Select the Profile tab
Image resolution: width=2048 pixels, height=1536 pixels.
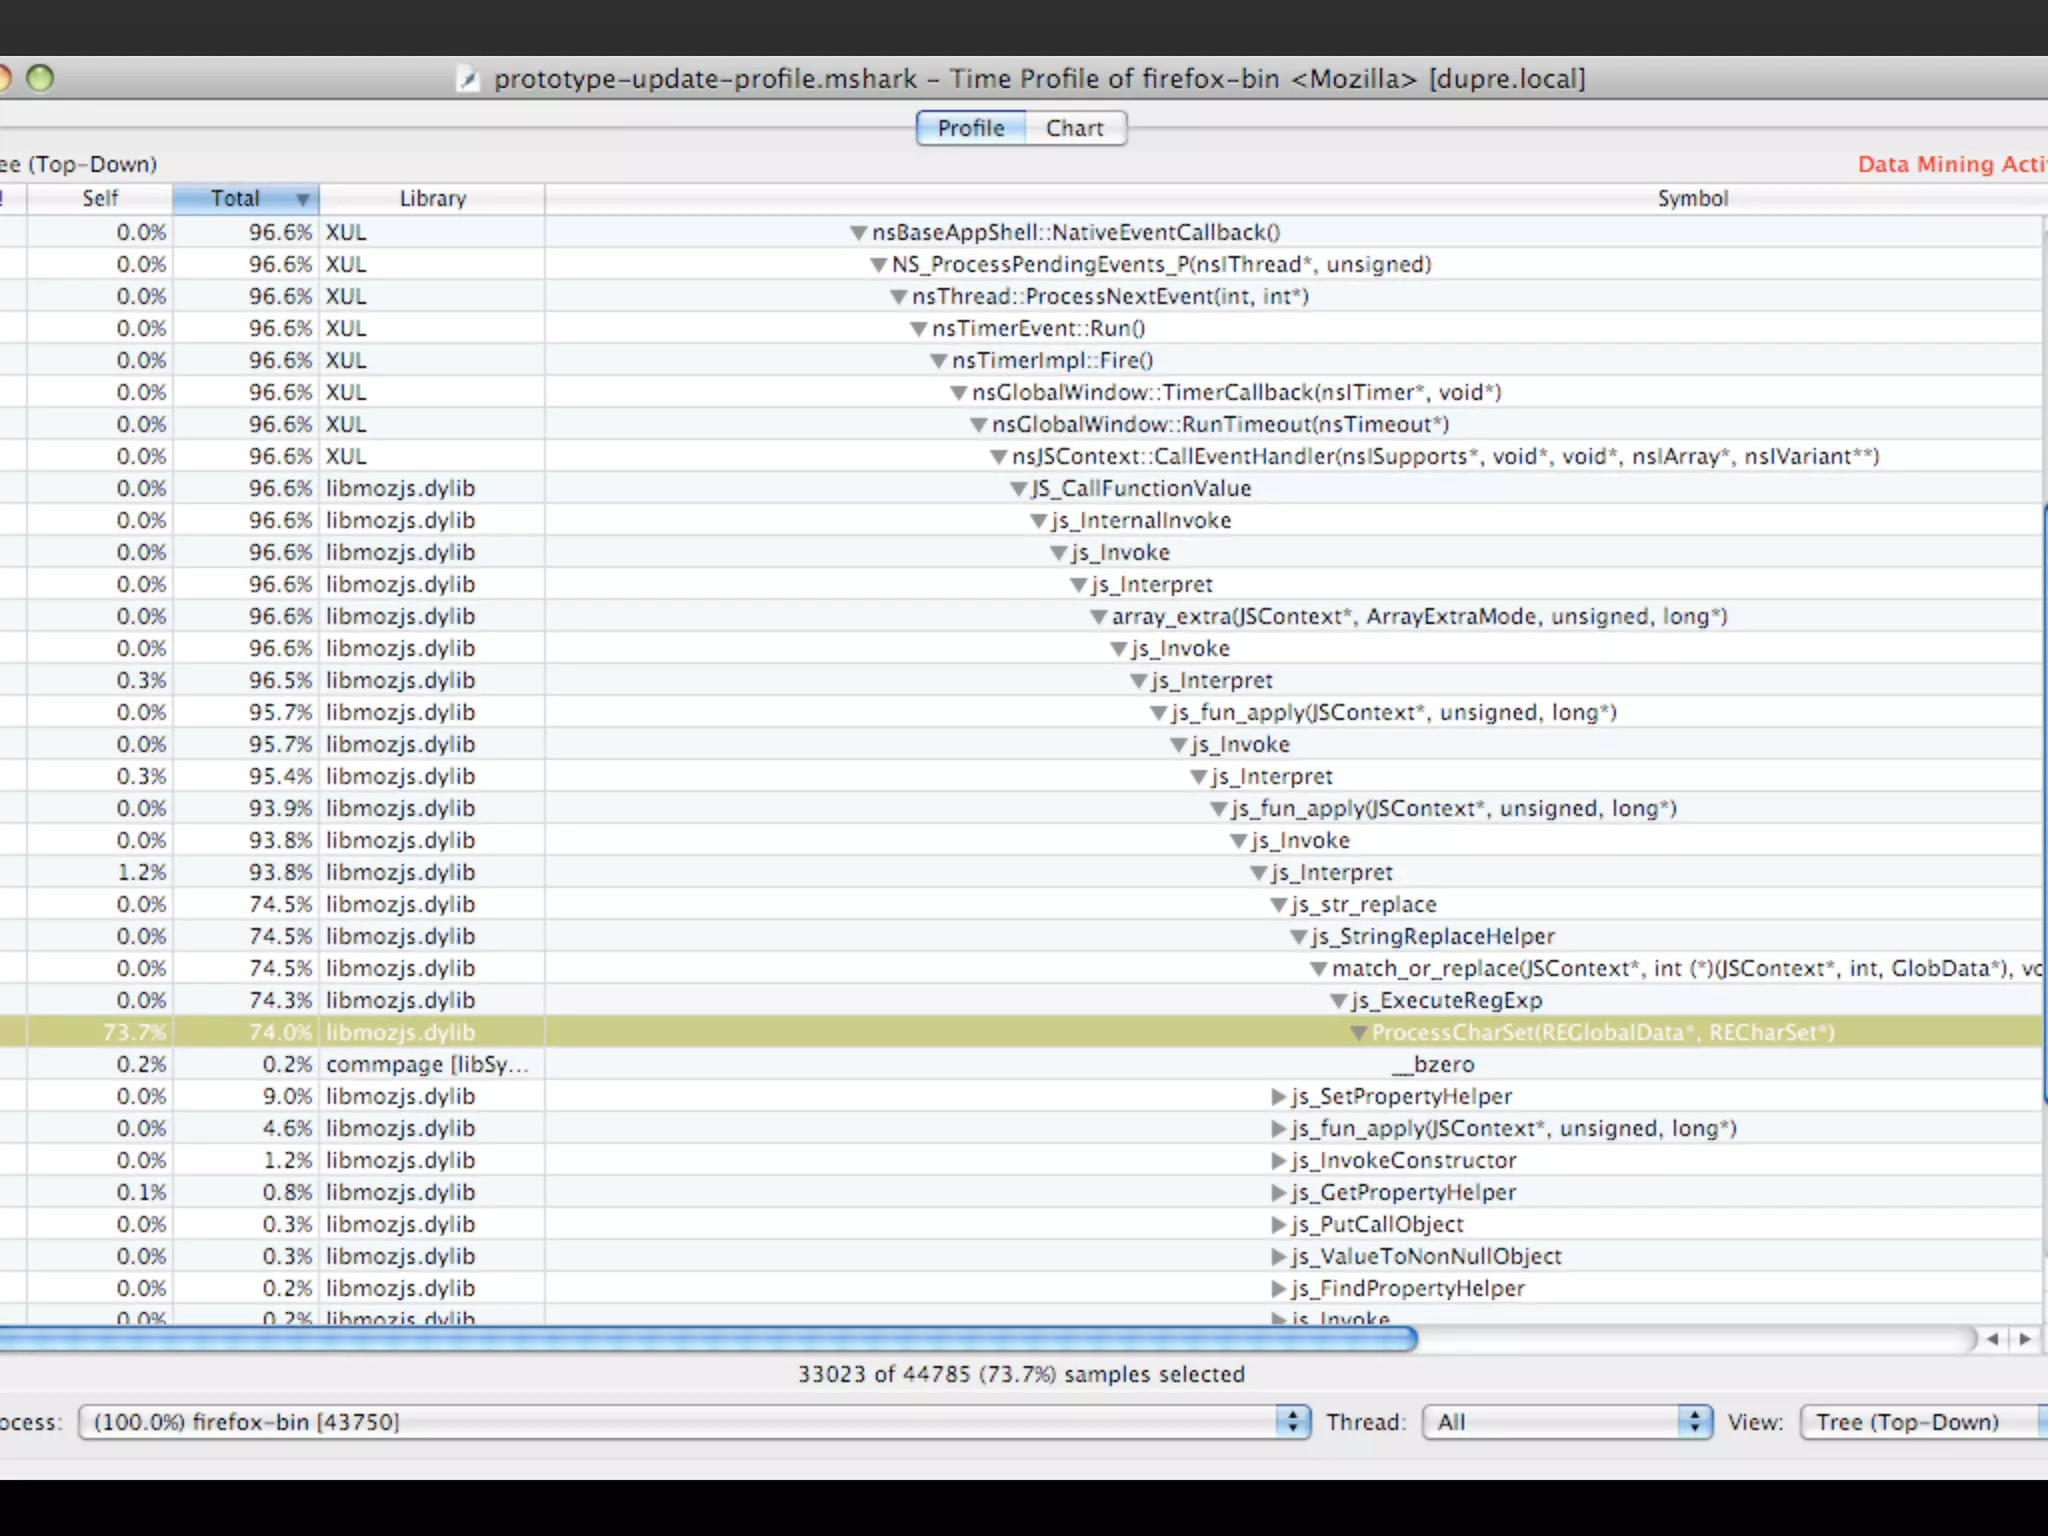970,128
